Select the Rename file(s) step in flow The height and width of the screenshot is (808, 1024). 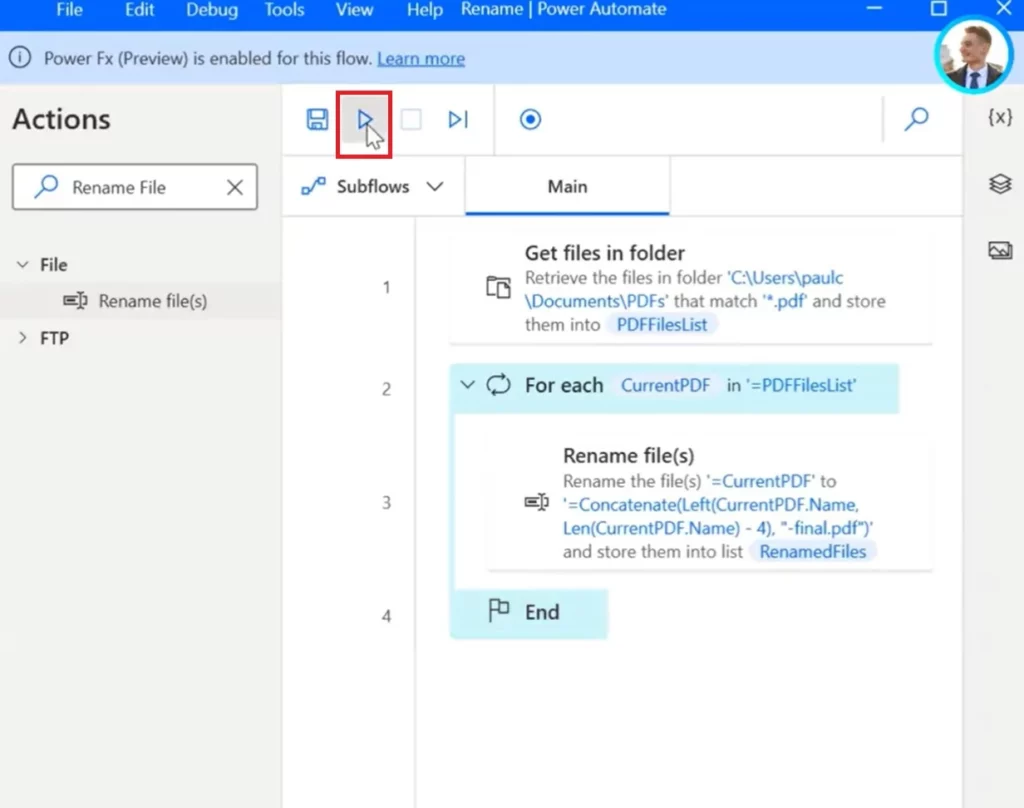[710, 502]
